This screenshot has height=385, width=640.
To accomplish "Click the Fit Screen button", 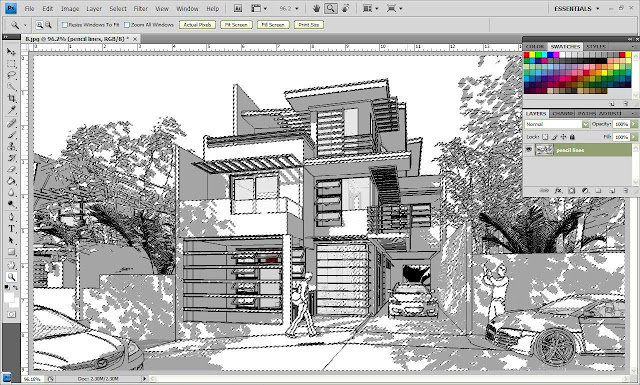I will 236,25.
